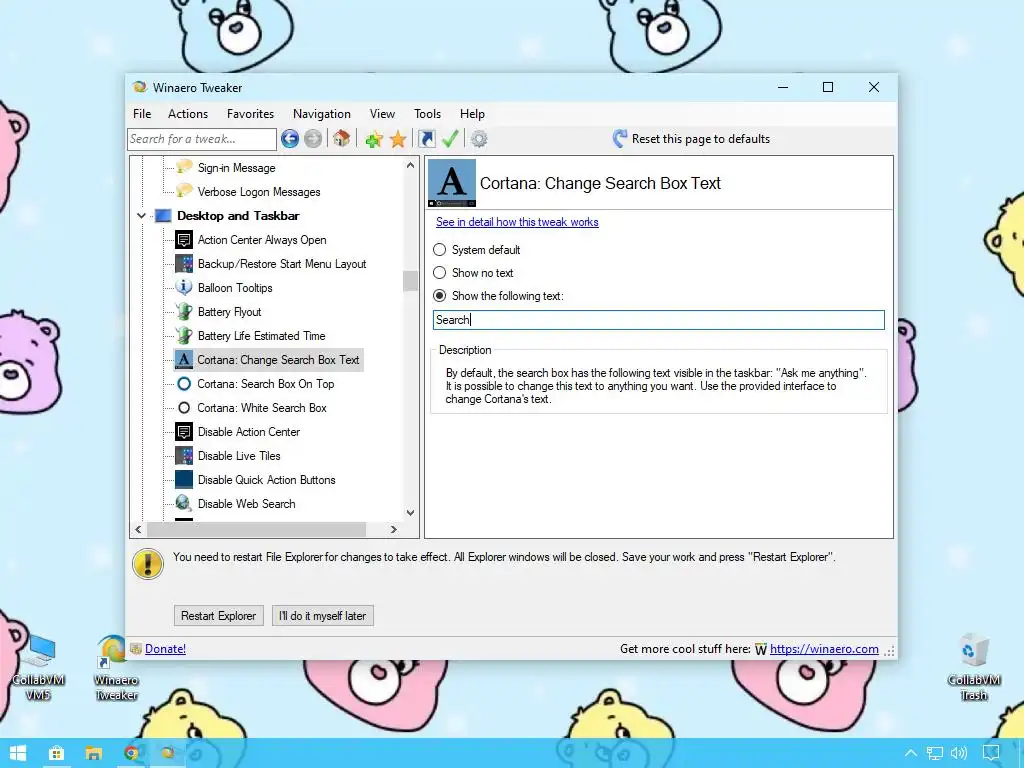Open Chrome from the taskbar
Image resolution: width=1024 pixels, height=768 pixels.
click(131, 753)
